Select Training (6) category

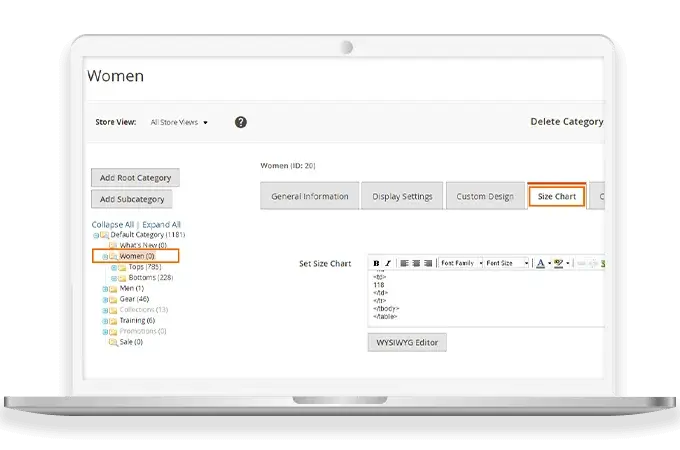[x=137, y=320]
